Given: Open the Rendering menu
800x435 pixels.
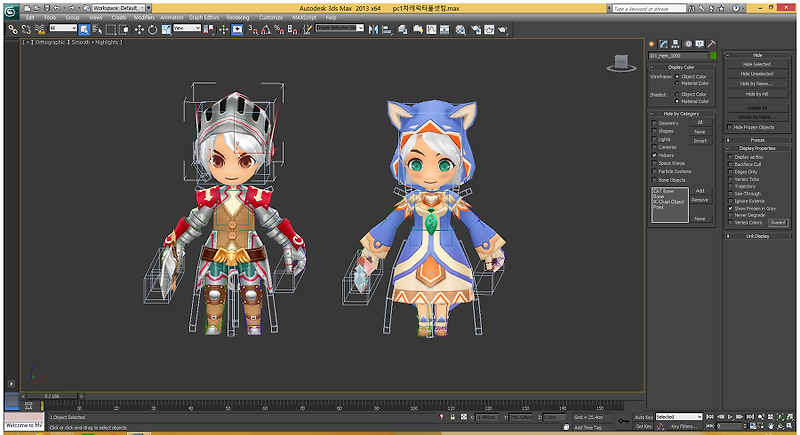Looking at the screenshot, I should point(238,17).
